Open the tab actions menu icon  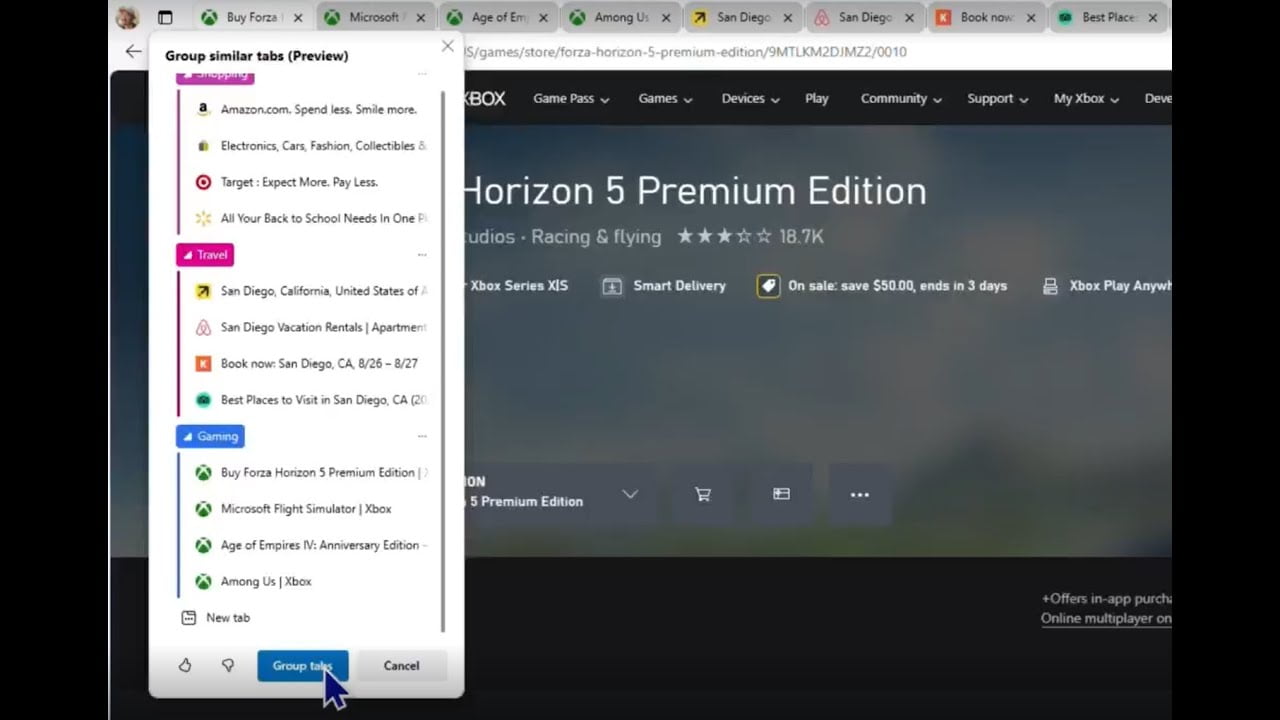166,17
